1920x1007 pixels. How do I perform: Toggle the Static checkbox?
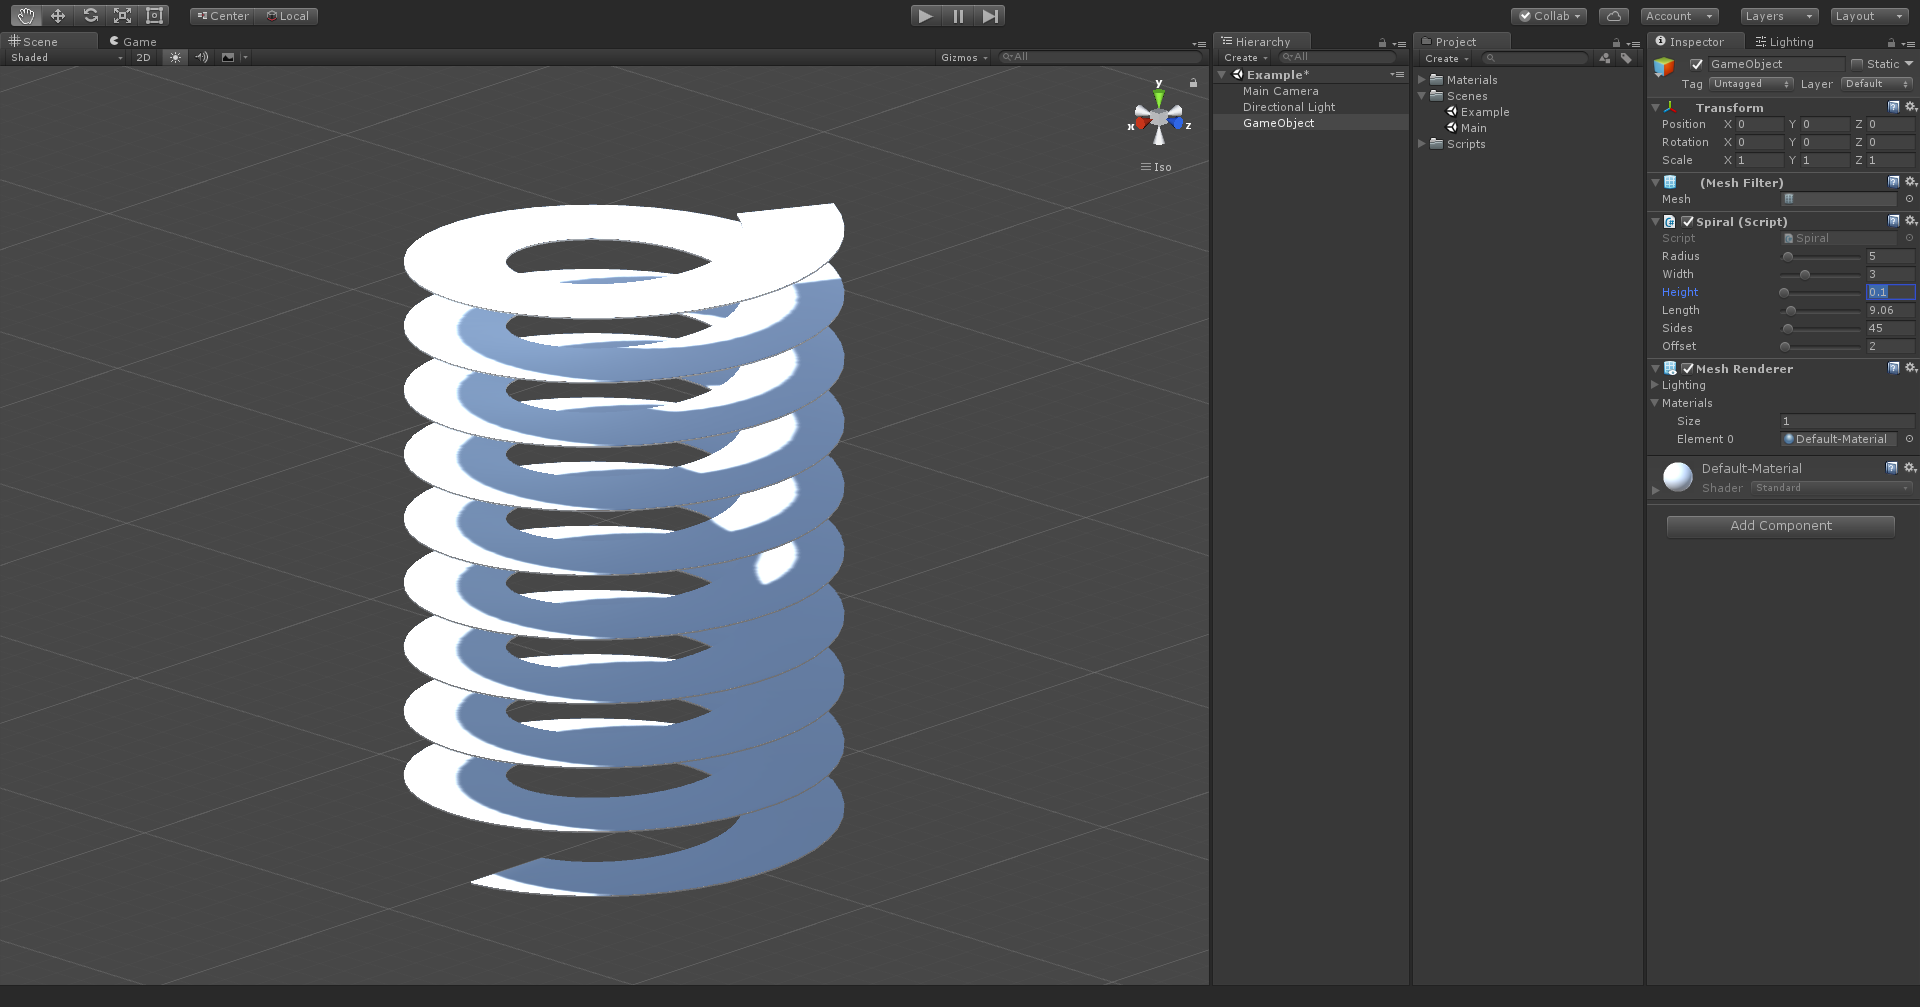(x=1857, y=64)
